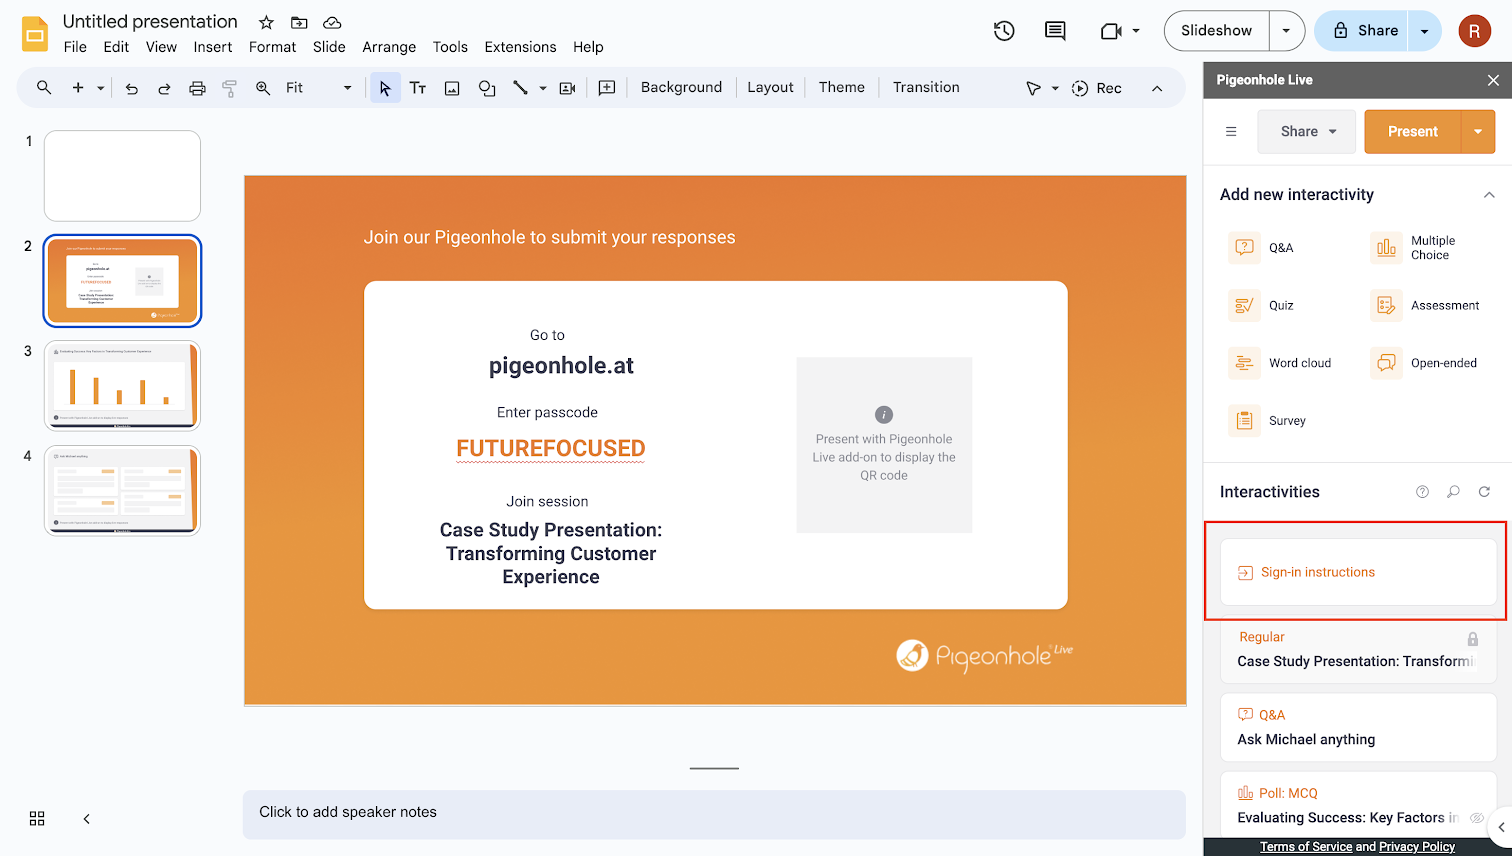The height and width of the screenshot is (856, 1512).
Task: Search interactivities magnifier icon
Action: click(x=1454, y=492)
